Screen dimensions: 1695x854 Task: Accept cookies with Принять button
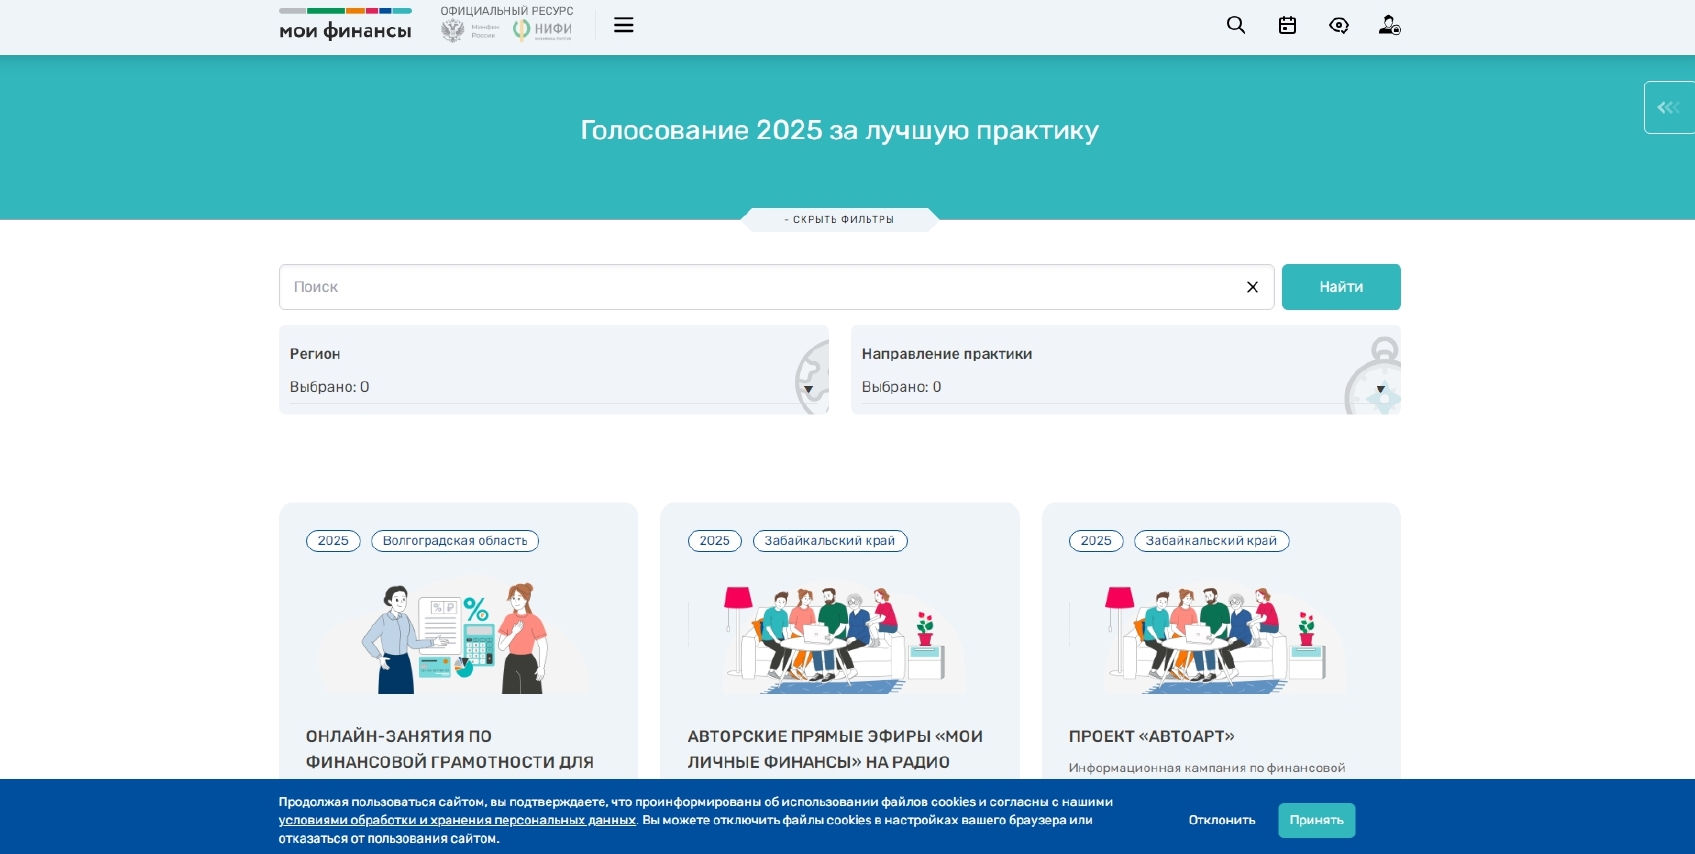pyautogui.click(x=1316, y=820)
